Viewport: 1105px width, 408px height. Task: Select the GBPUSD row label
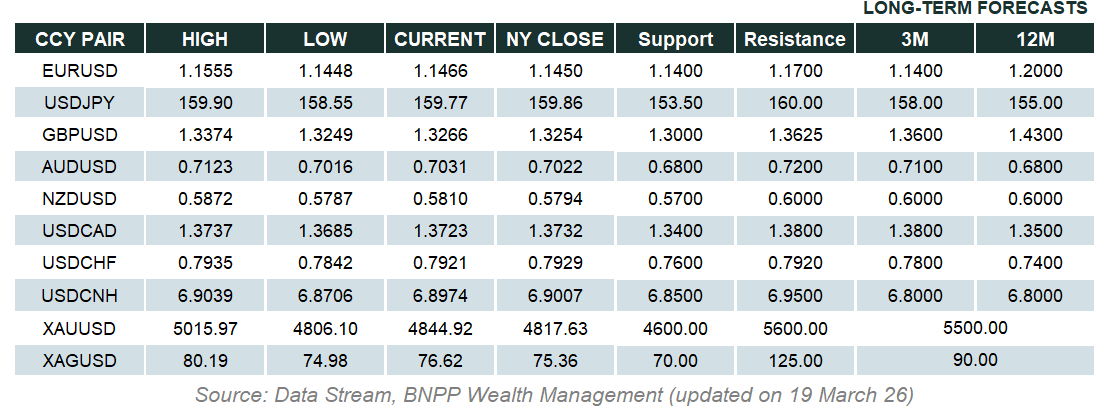click(79, 135)
